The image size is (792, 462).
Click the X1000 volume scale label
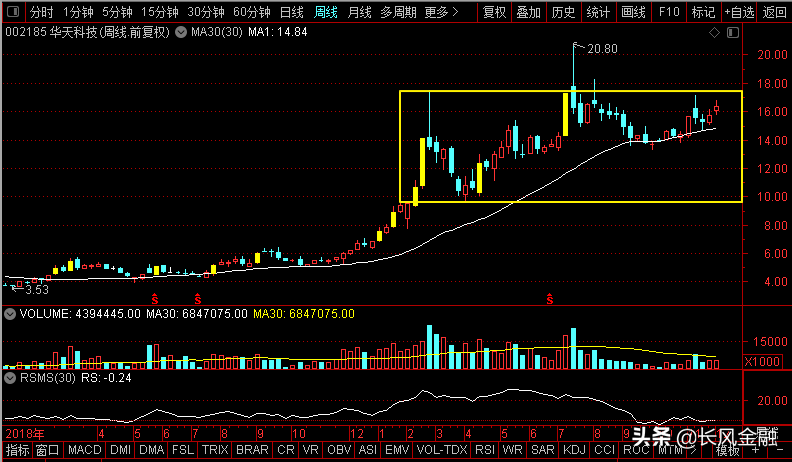click(762, 362)
